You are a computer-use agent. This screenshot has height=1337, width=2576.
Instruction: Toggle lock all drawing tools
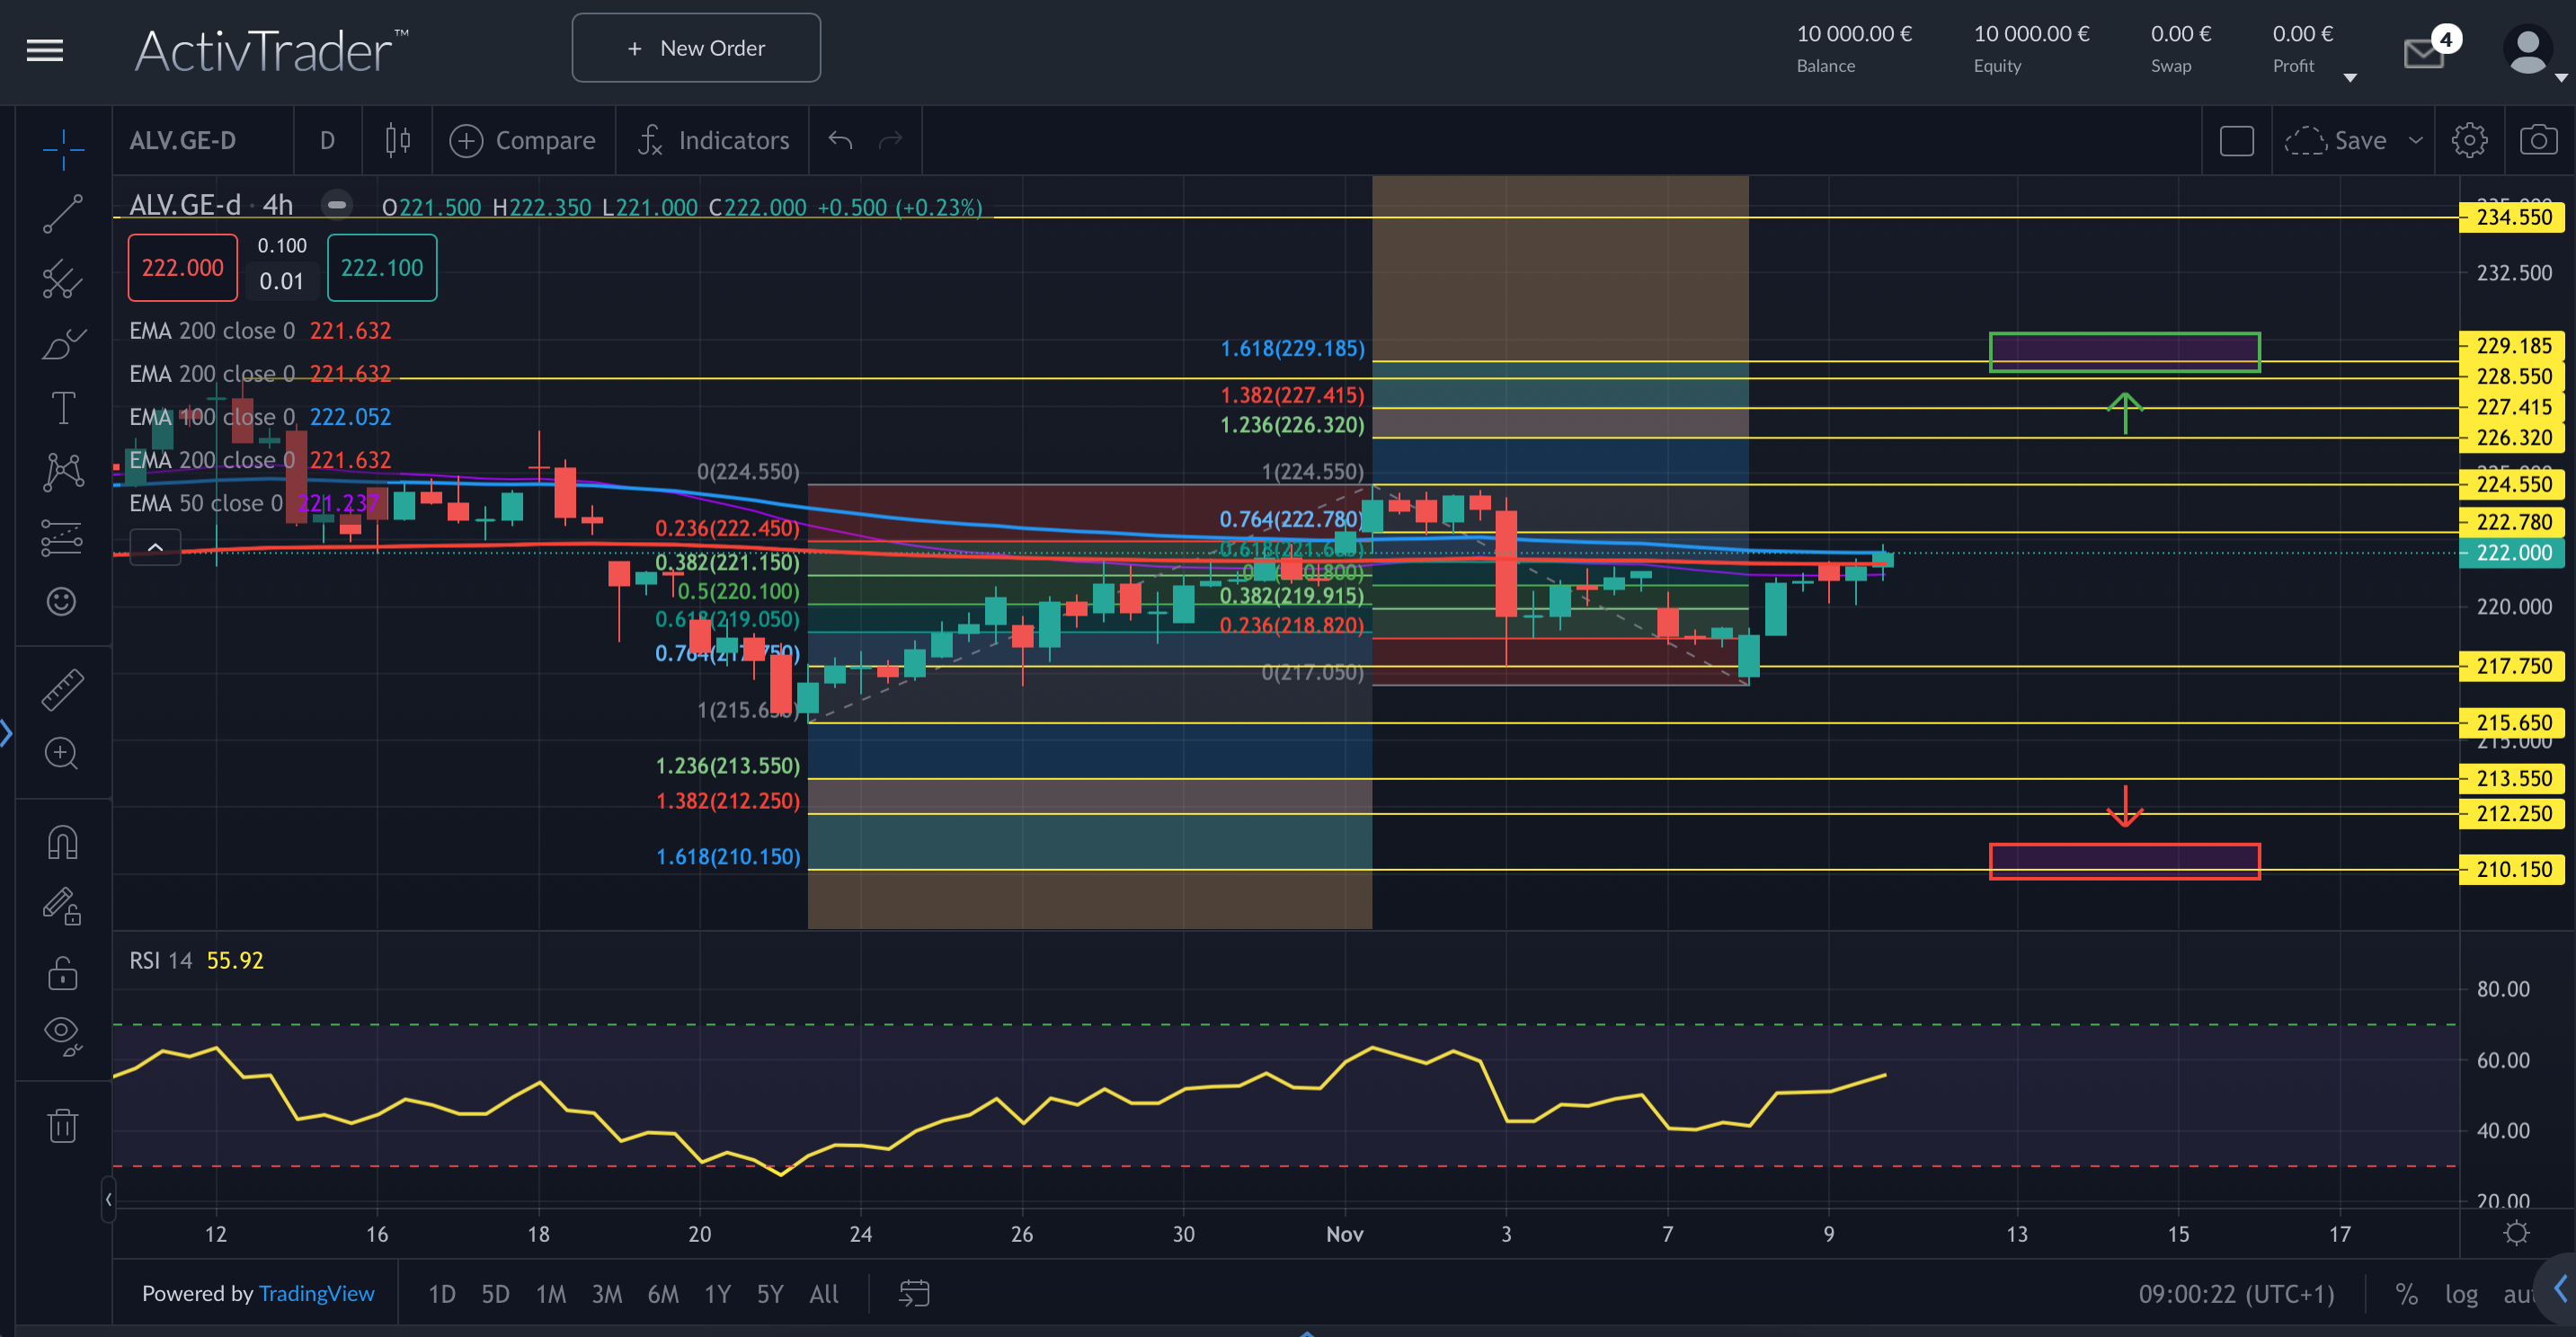(62, 972)
